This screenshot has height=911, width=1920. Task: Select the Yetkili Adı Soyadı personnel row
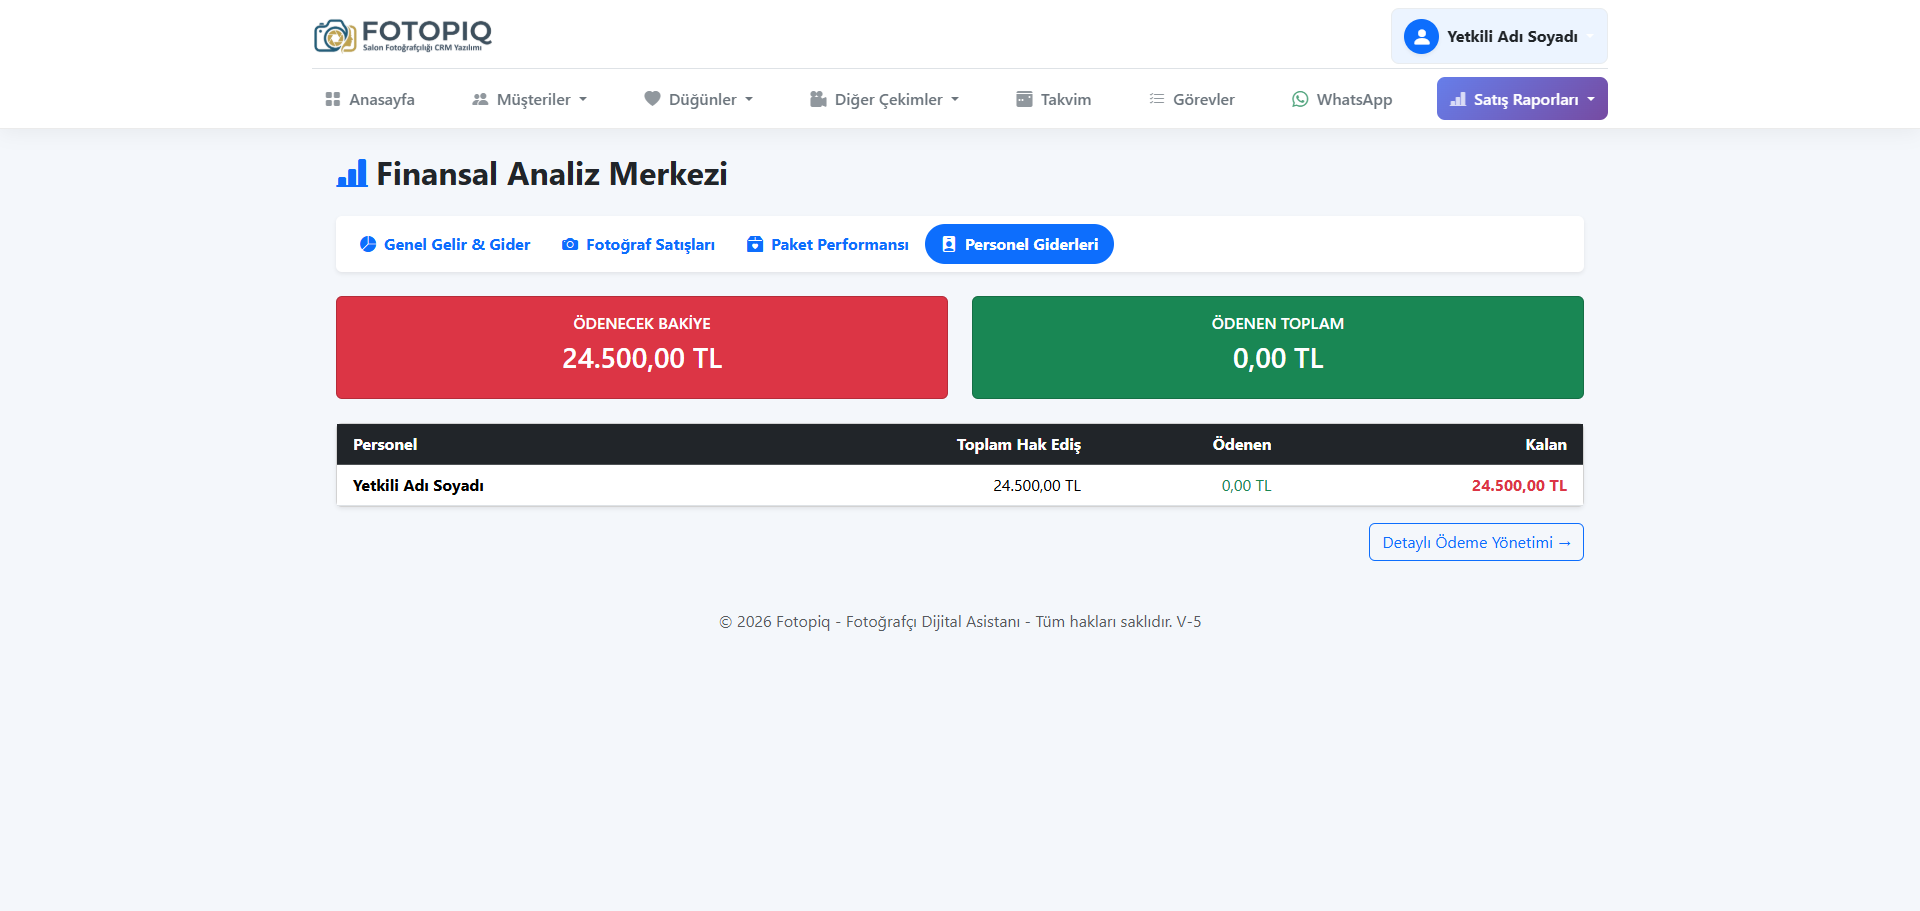[x=418, y=485]
